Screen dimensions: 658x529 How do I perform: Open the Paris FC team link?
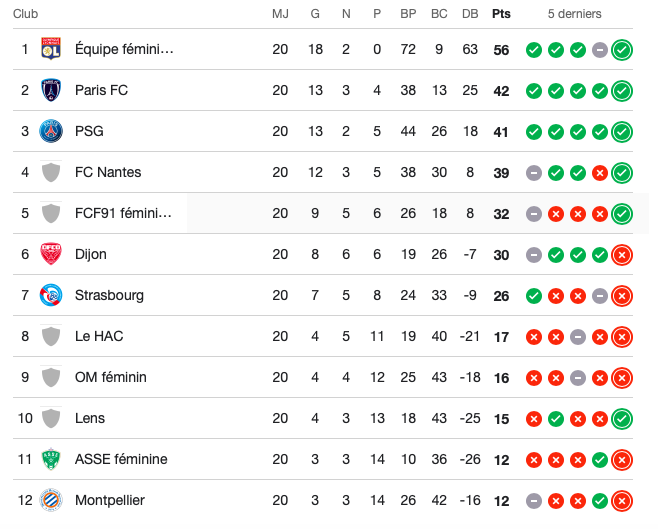coord(101,90)
